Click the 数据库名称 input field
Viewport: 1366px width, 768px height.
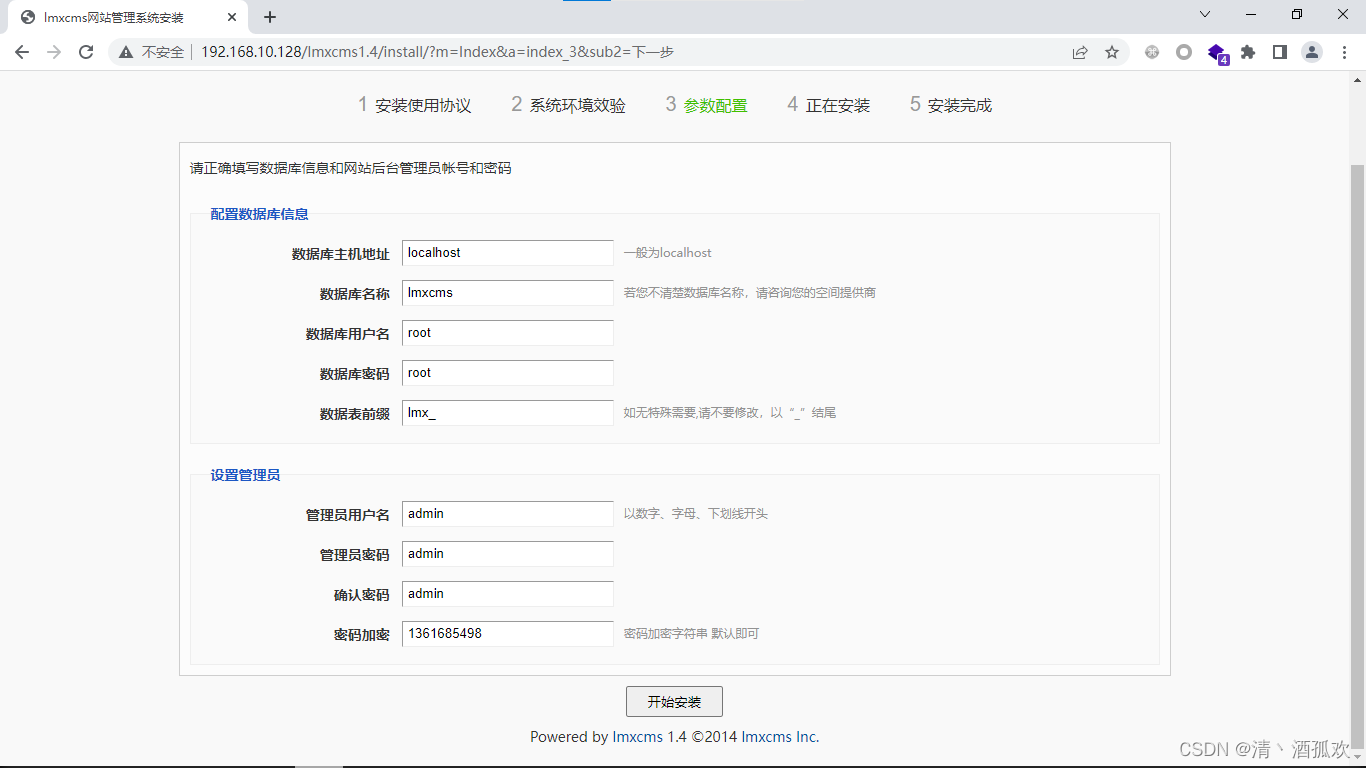click(507, 293)
